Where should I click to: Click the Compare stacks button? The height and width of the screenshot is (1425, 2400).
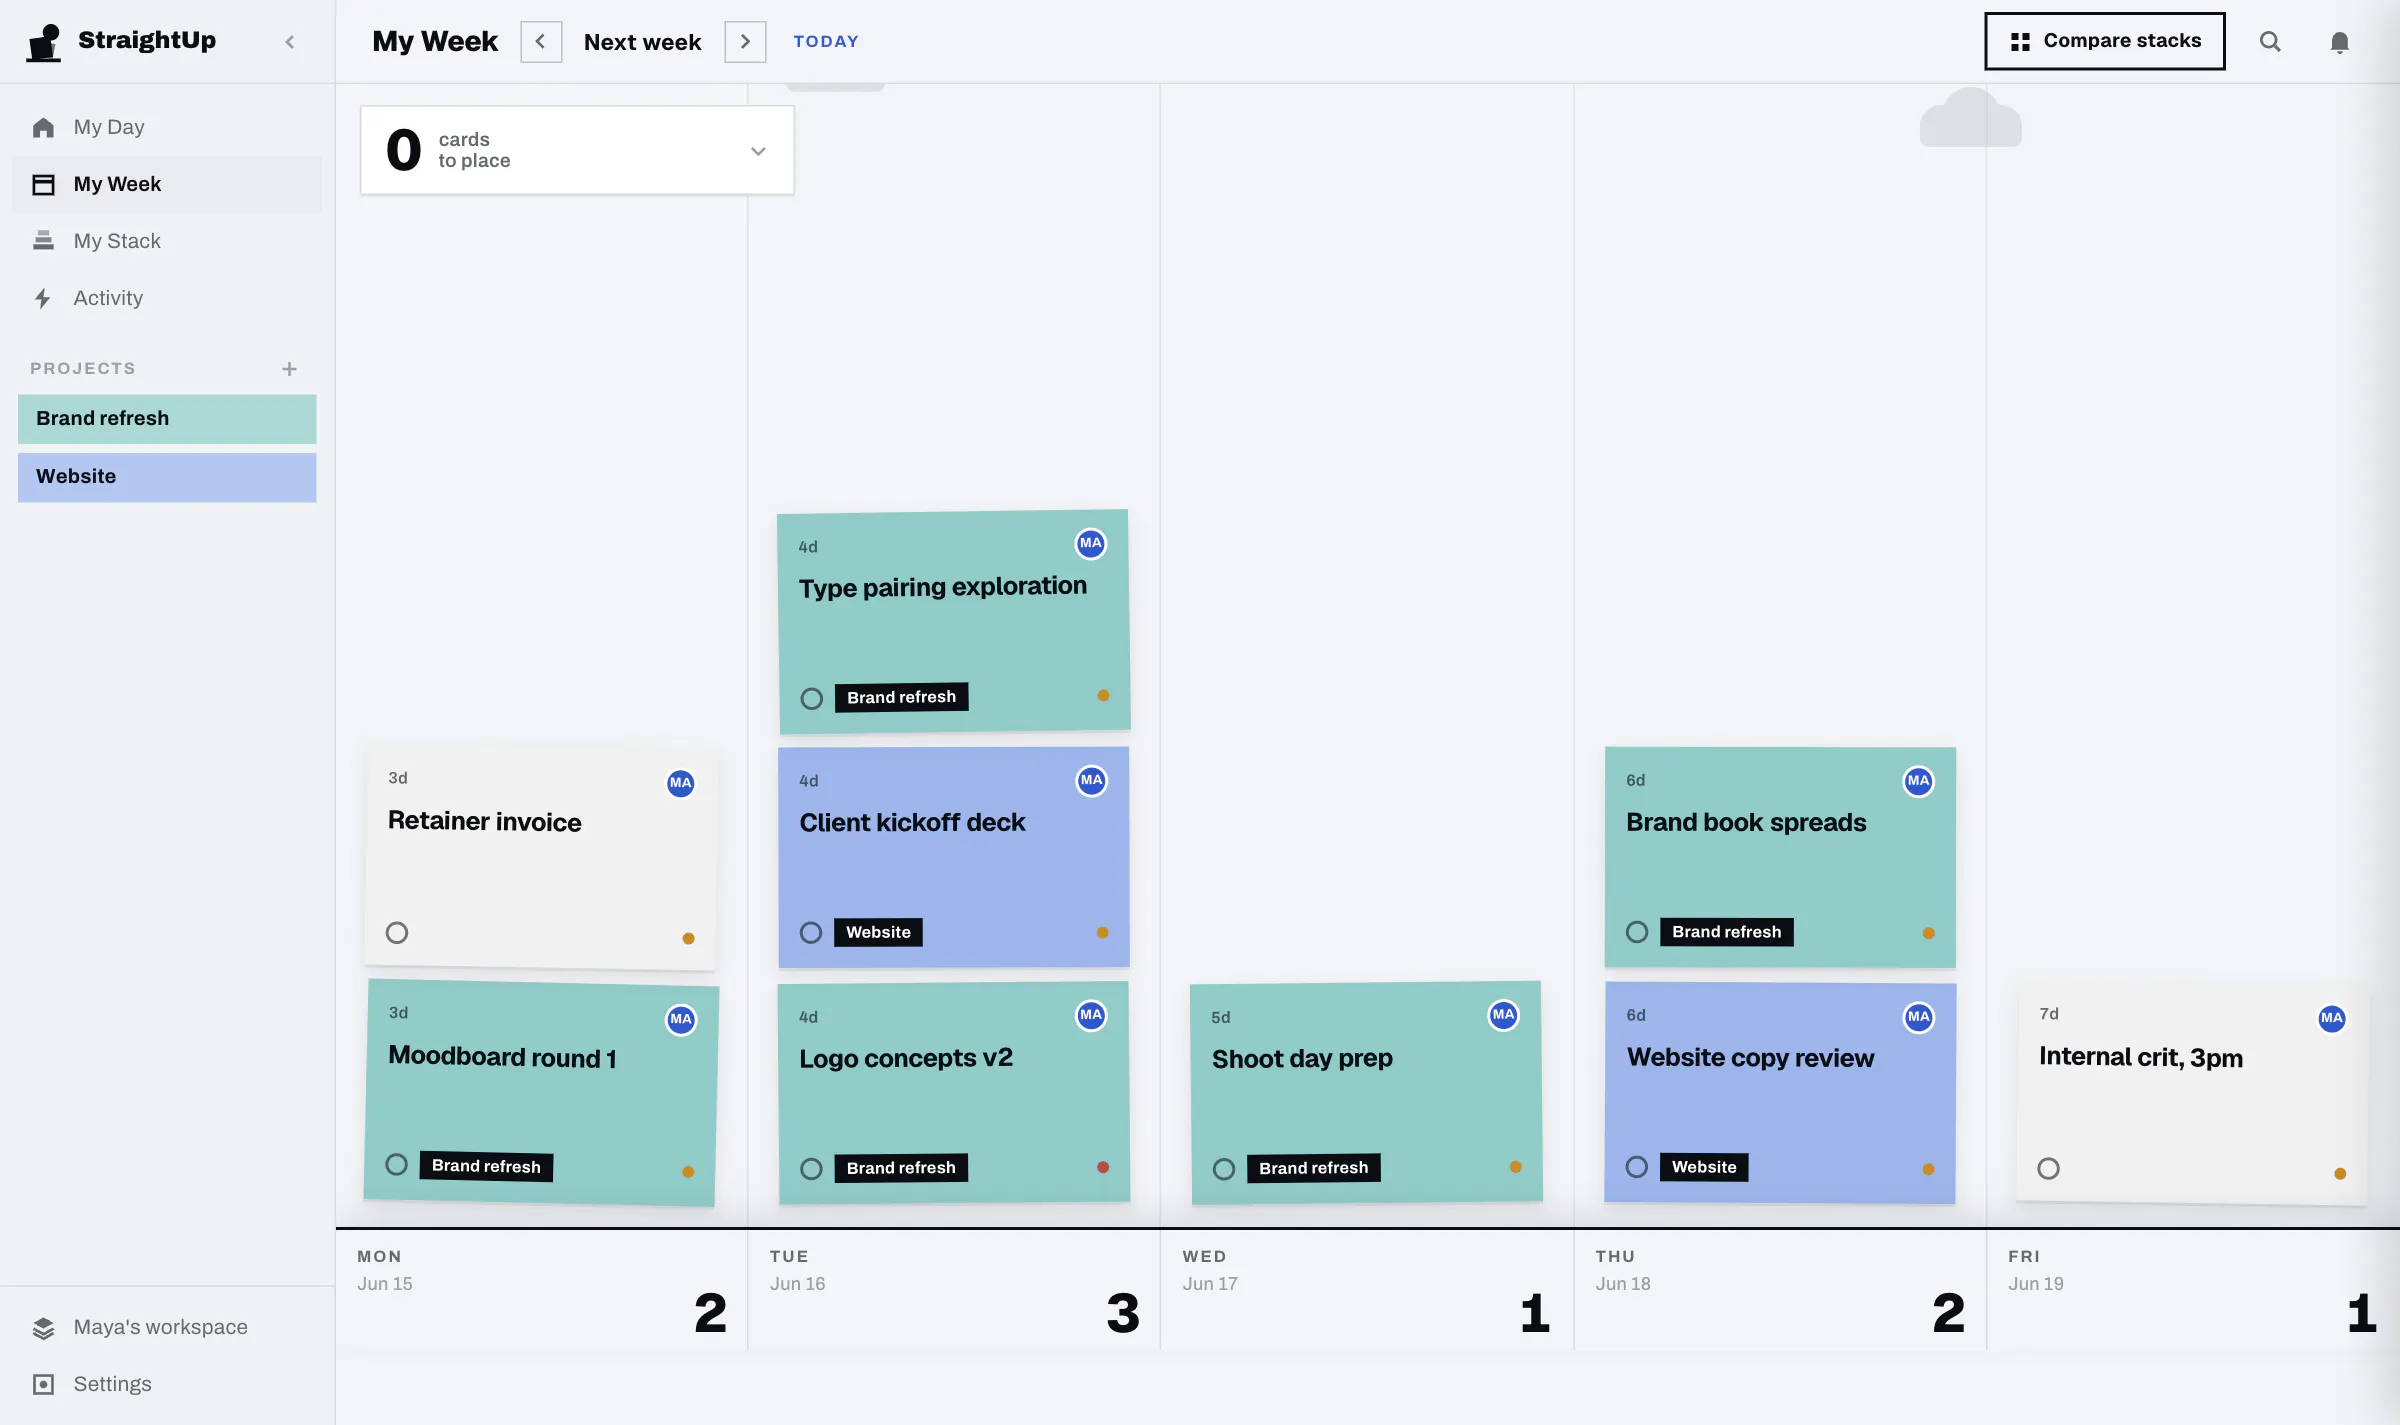(x=2105, y=41)
